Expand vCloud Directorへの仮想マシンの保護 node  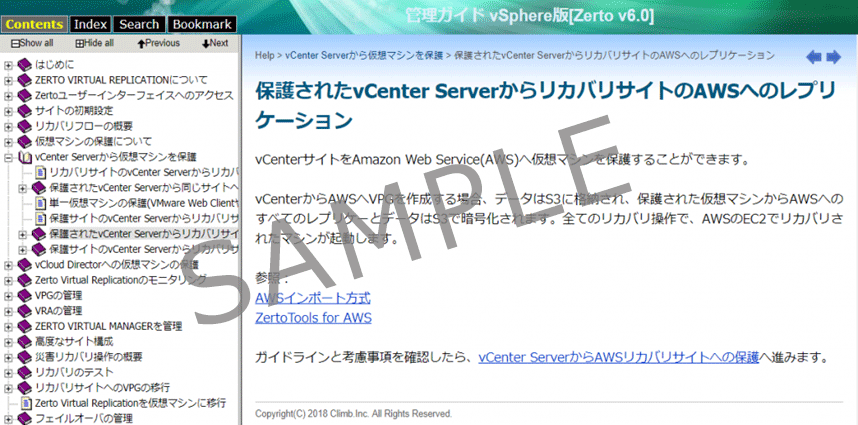(x=8, y=265)
